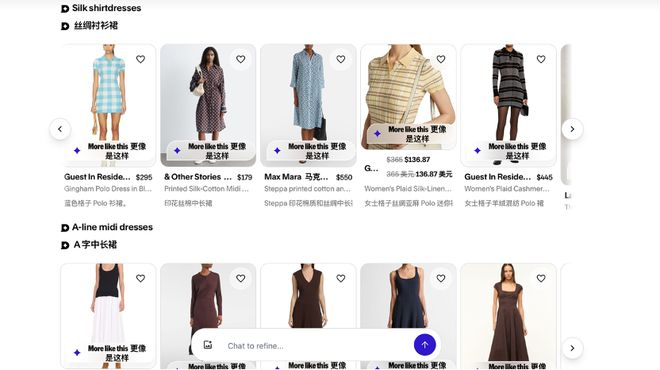Favorite the white skirt A-line dress heart
This screenshot has width=660, height=370.
pos(141,278)
